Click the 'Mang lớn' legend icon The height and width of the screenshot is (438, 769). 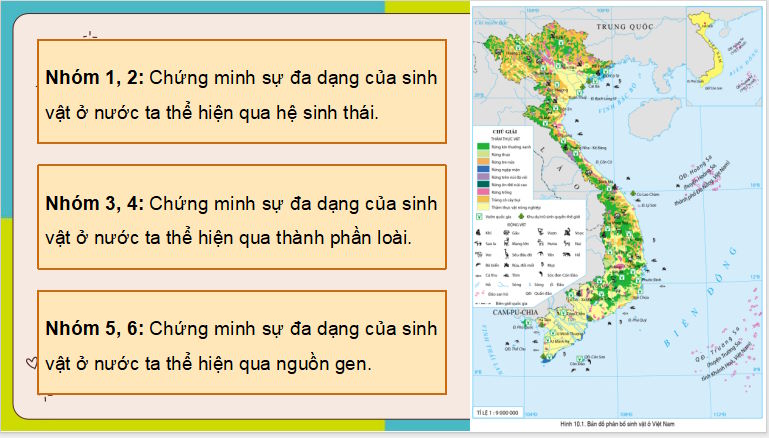tap(506, 242)
